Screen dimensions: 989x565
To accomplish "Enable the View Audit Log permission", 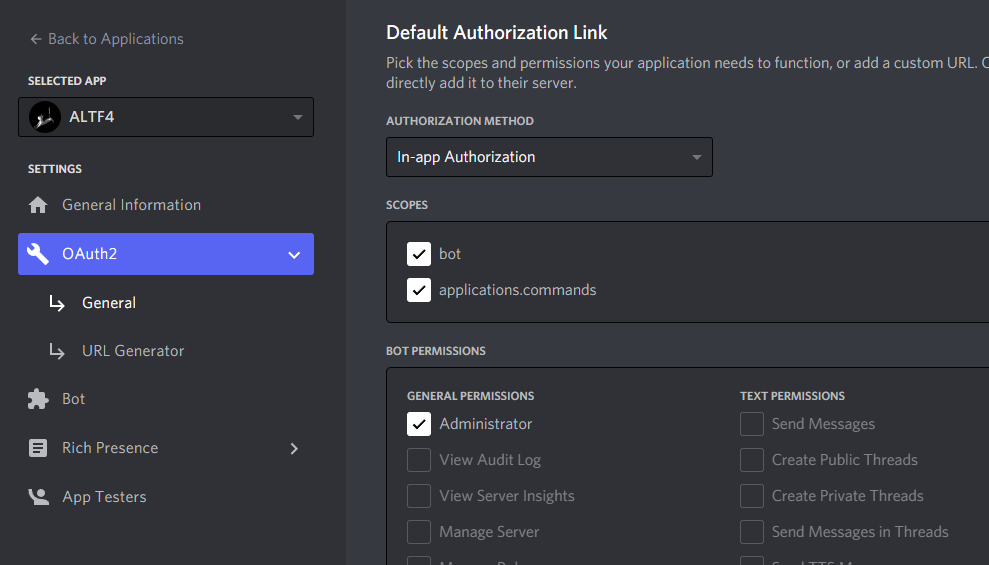I will (419, 460).
